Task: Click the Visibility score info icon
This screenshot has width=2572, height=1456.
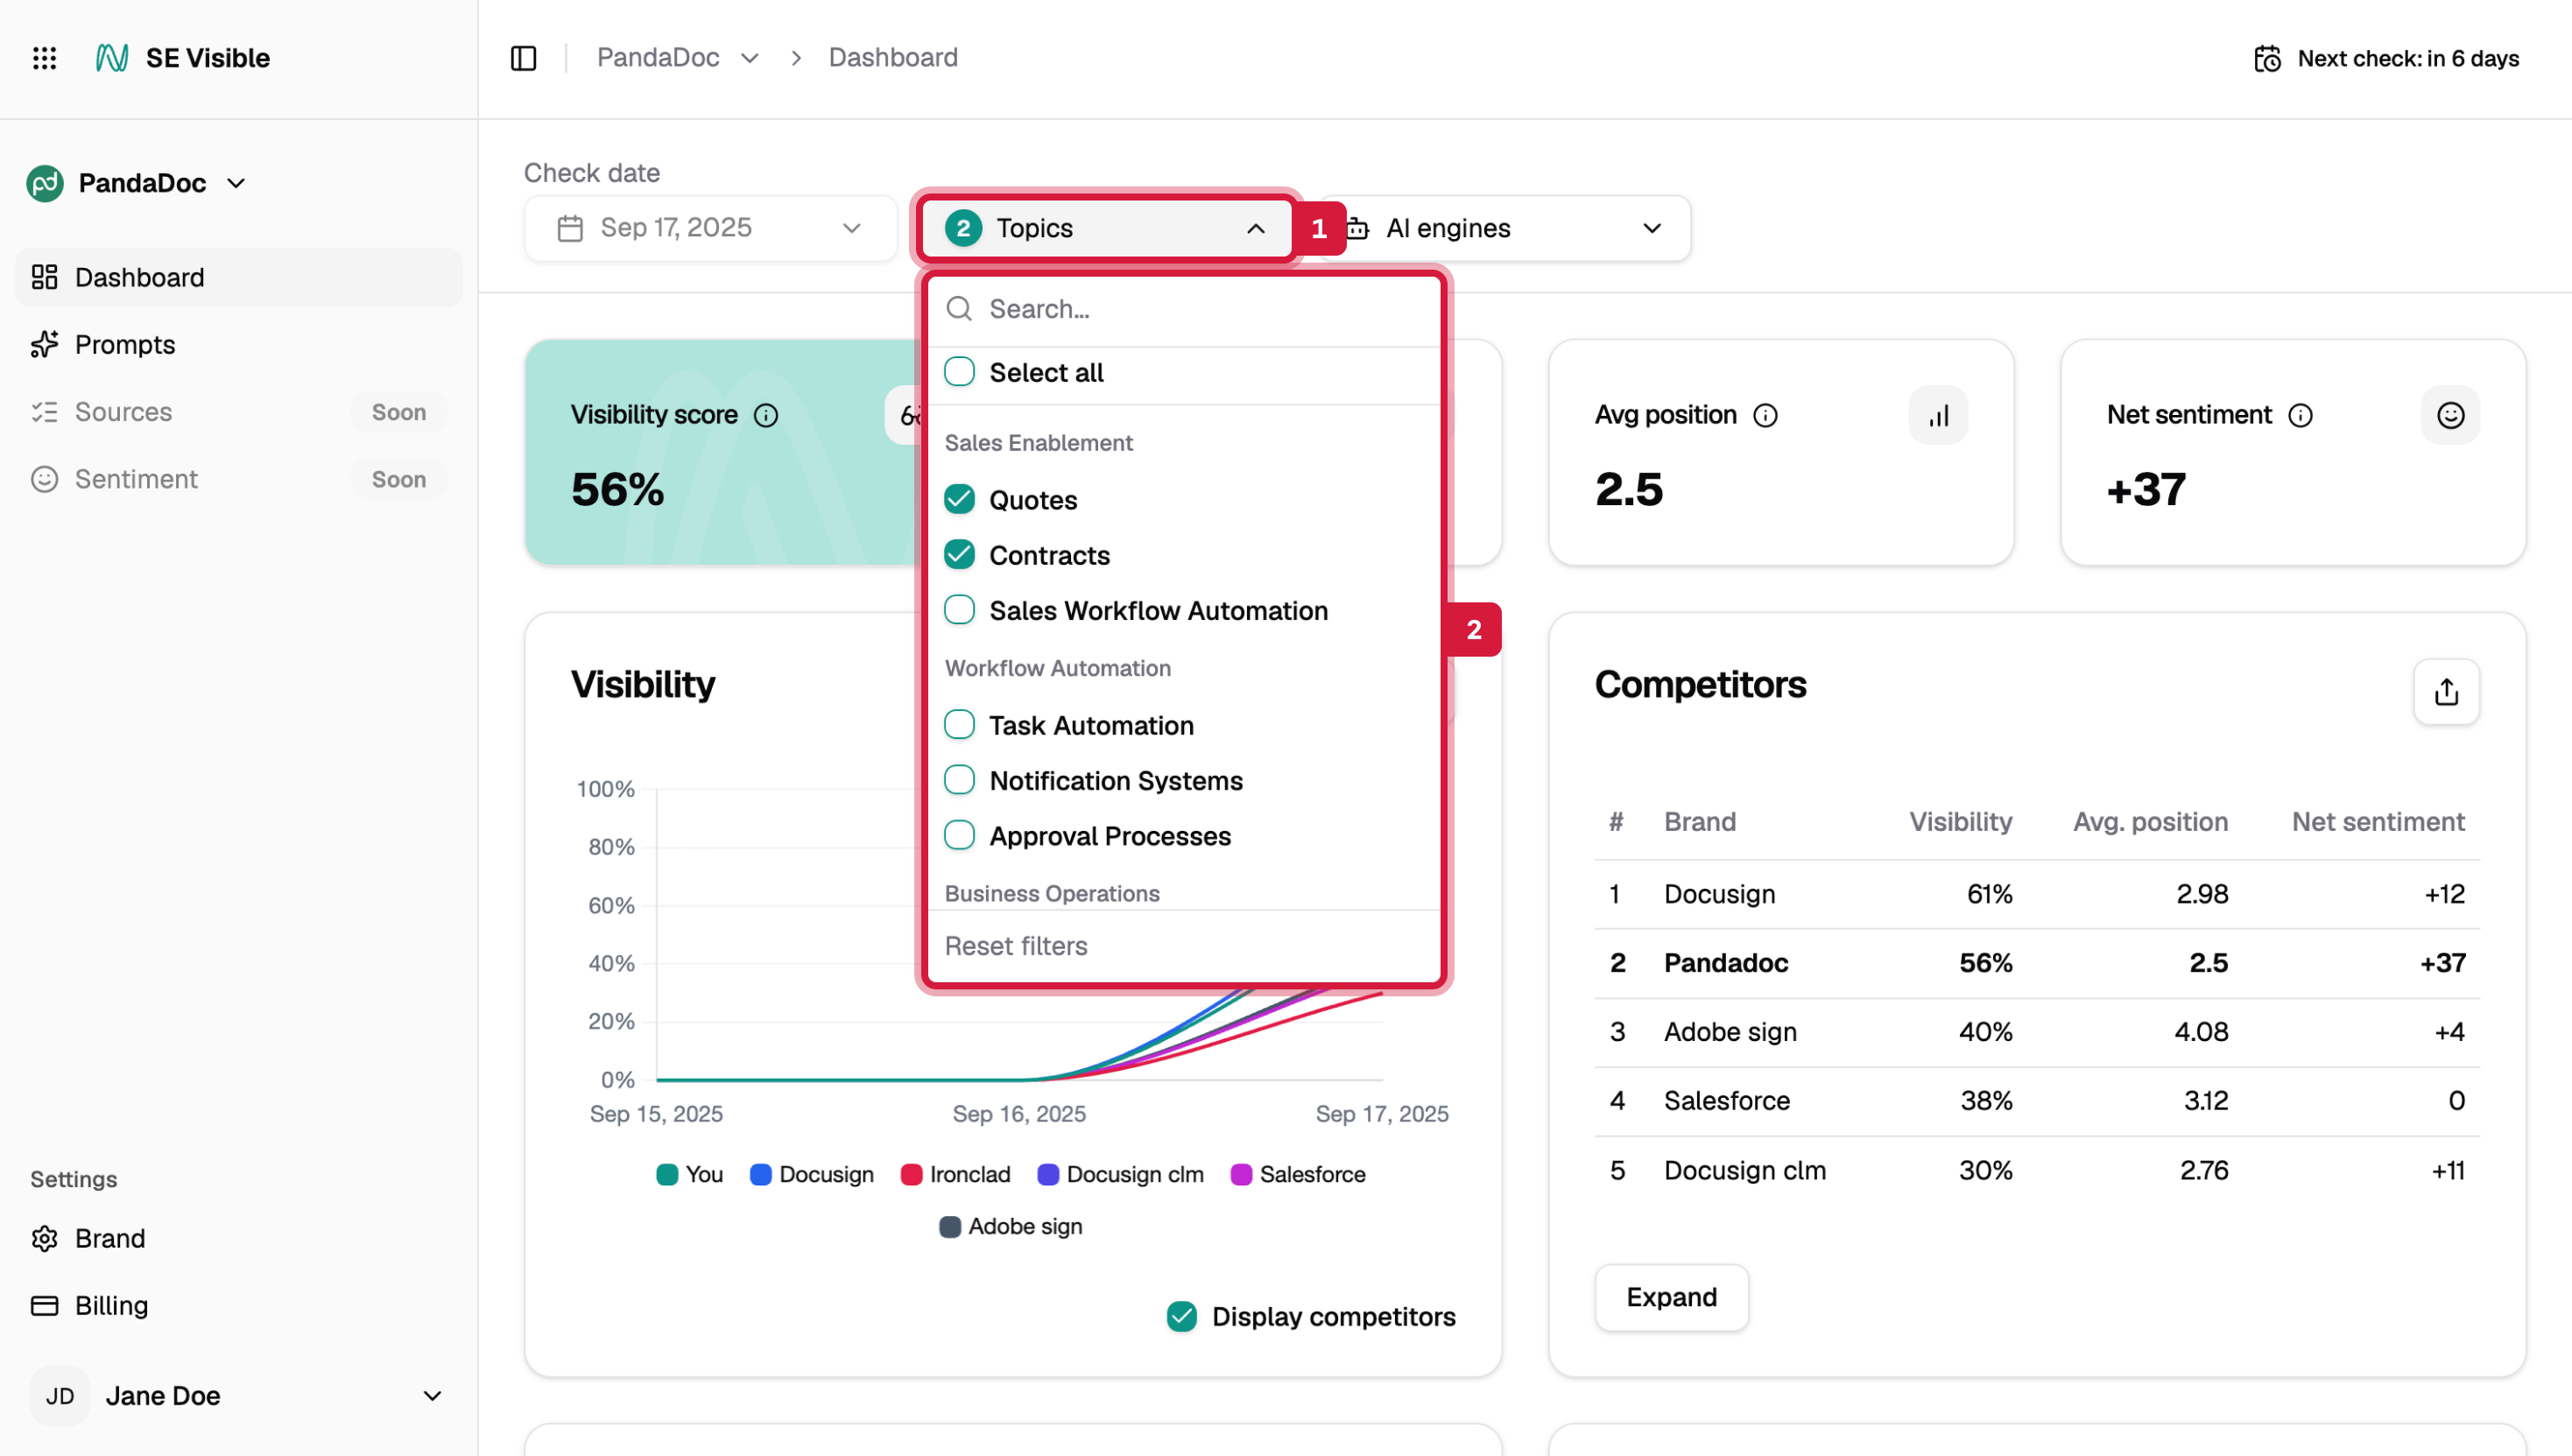Action: (x=766, y=415)
